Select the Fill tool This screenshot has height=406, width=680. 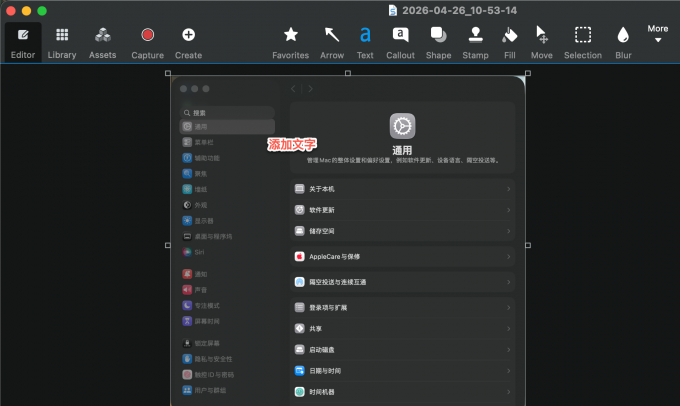tap(510, 43)
